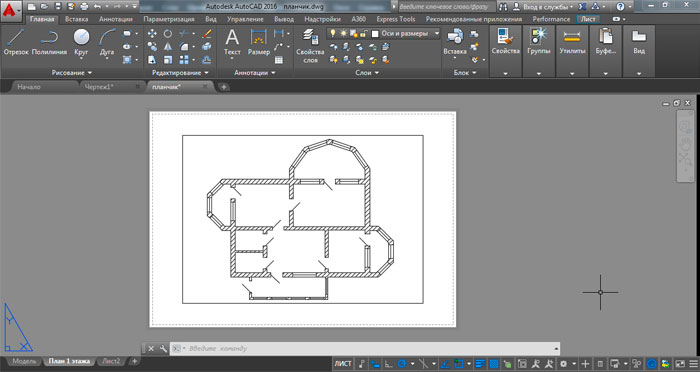Toggle ЛИСТ paper space button in status bar
The width and height of the screenshot is (700, 372).
(x=342, y=364)
